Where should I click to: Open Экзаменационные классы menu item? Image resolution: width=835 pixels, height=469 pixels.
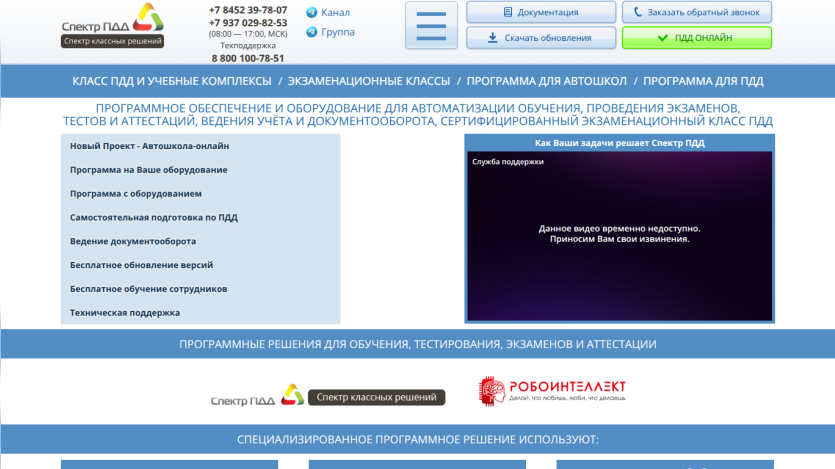tap(369, 81)
